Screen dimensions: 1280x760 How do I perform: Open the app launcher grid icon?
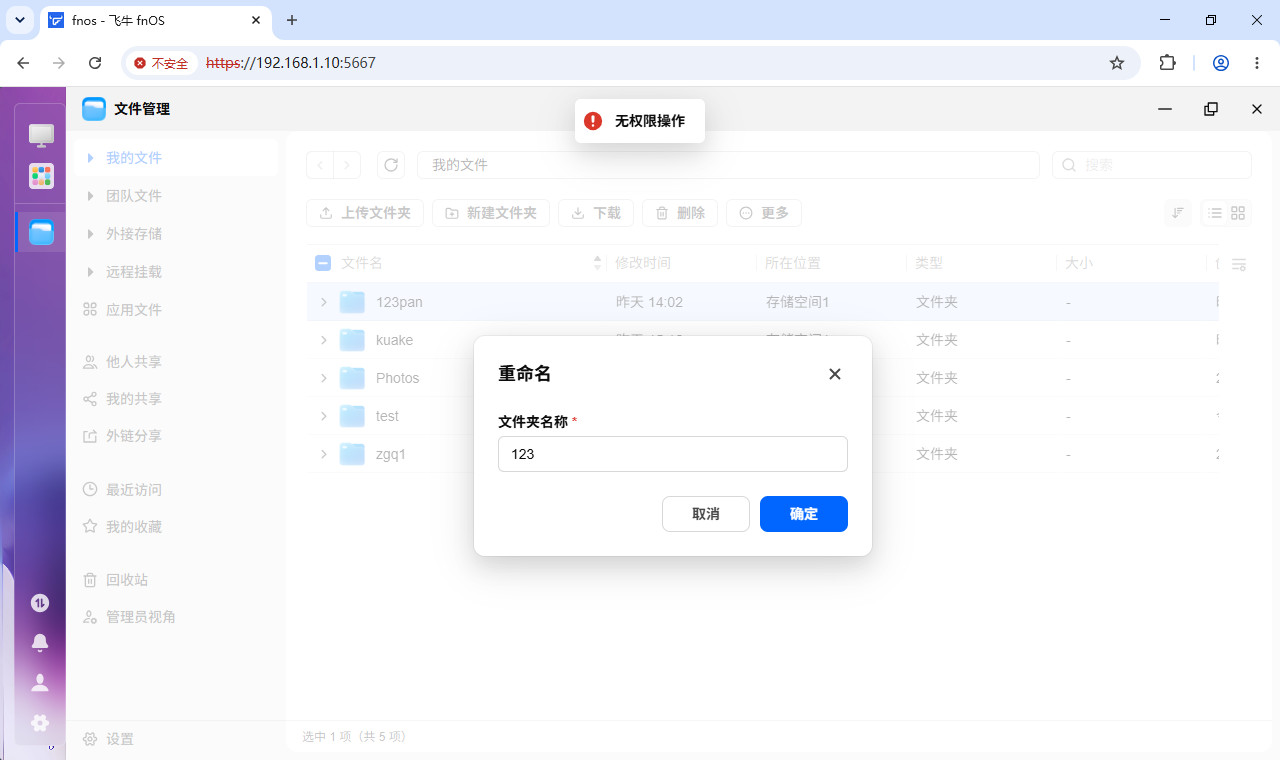click(x=41, y=176)
